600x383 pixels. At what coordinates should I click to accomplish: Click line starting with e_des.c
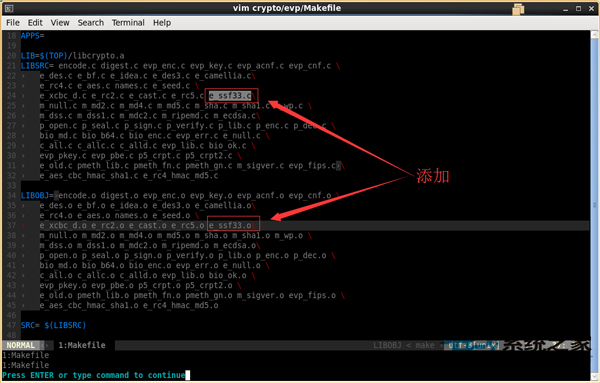(x=147, y=75)
